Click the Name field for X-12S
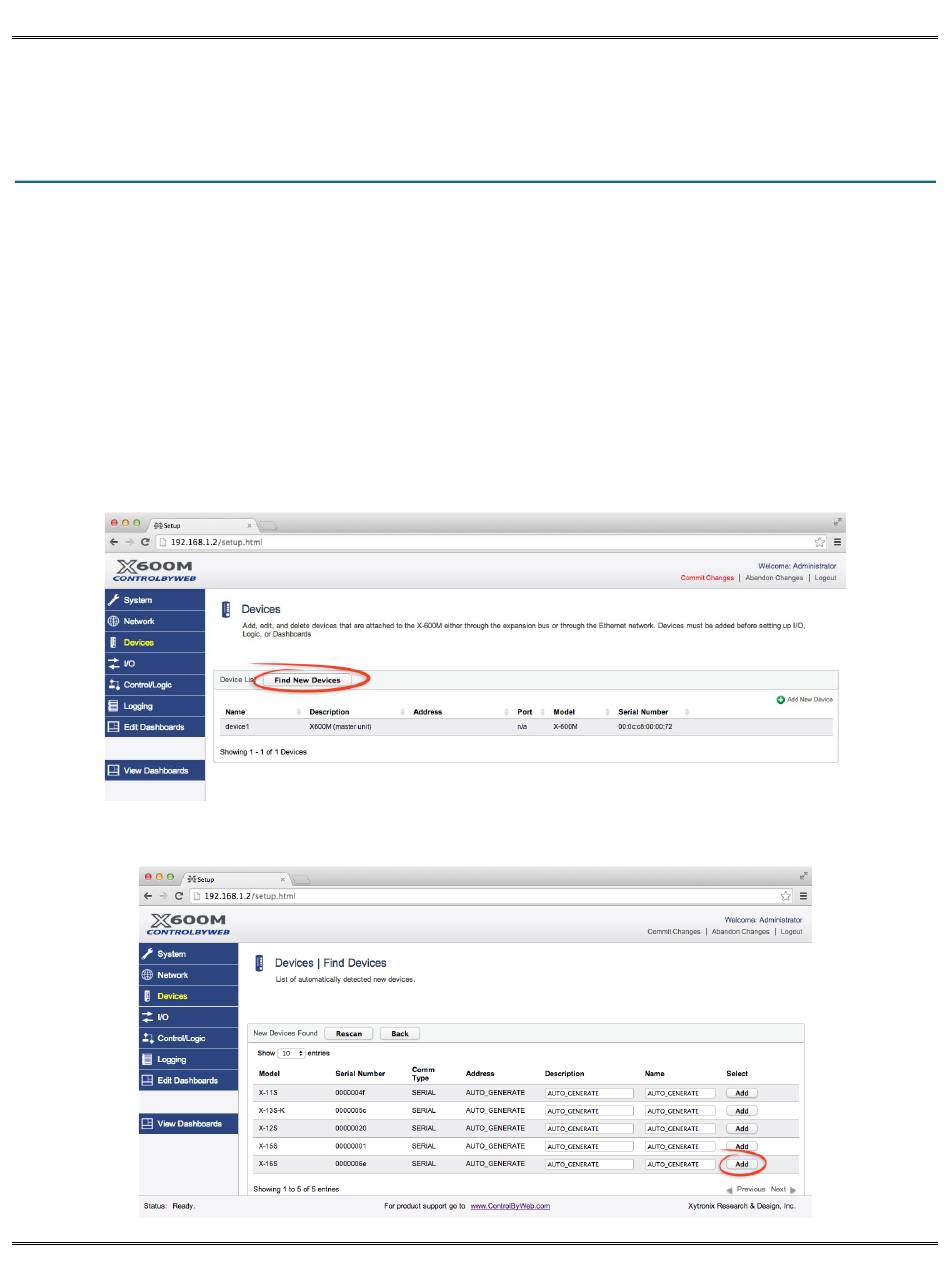The width and height of the screenshot is (950, 1284). click(680, 1129)
